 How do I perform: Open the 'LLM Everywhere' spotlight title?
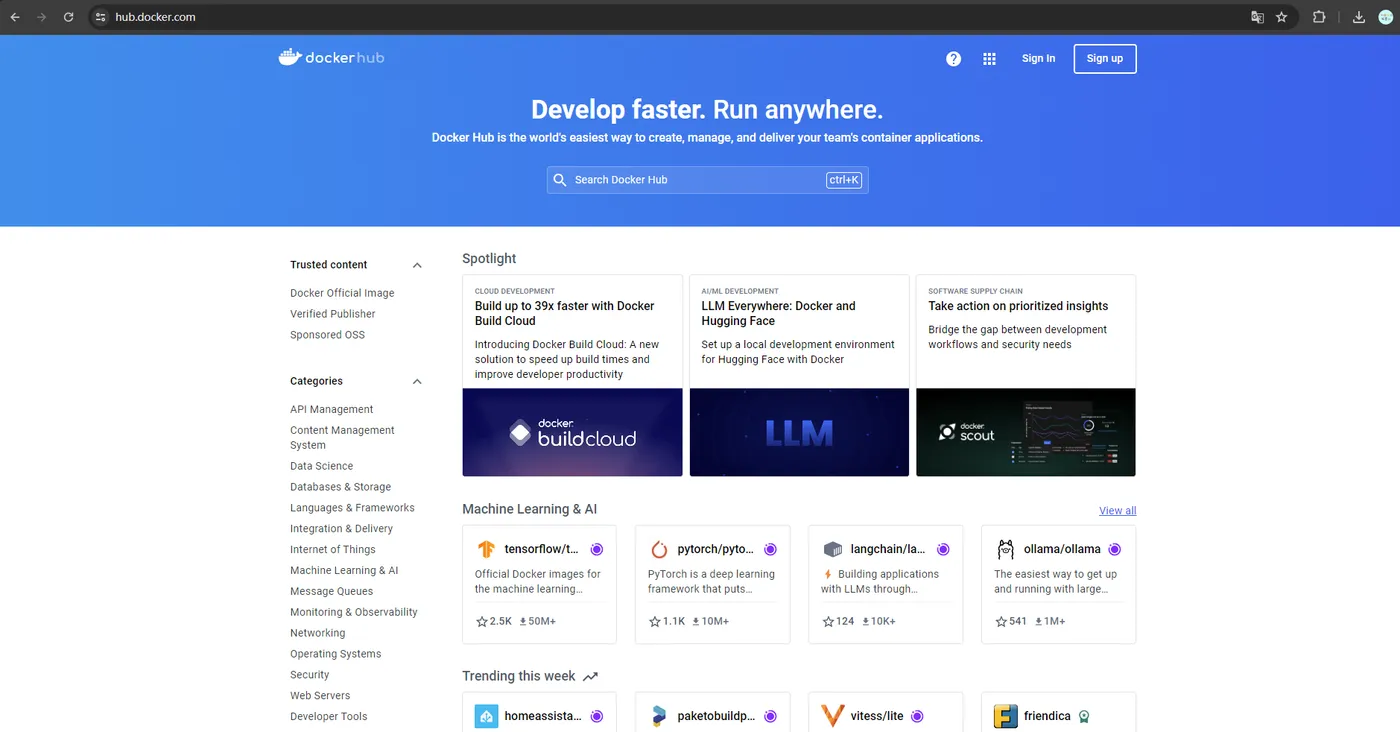[778, 314]
